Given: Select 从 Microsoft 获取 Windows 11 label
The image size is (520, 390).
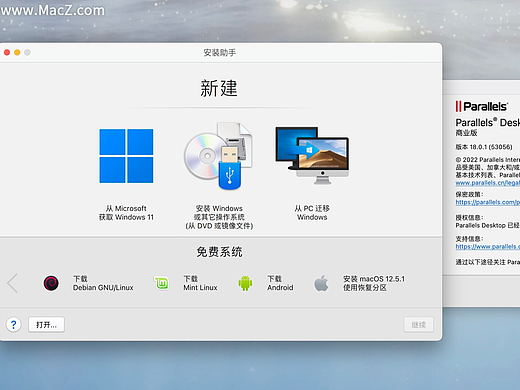Looking at the screenshot, I should pyautogui.click(x=126, y=213).
